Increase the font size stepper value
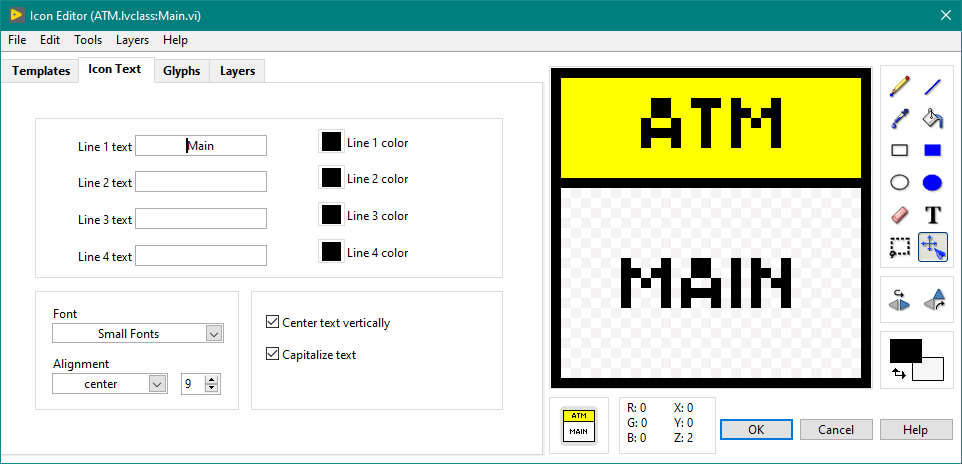Image resolution: width=962 pixels, height=464 pixels. 211,379
